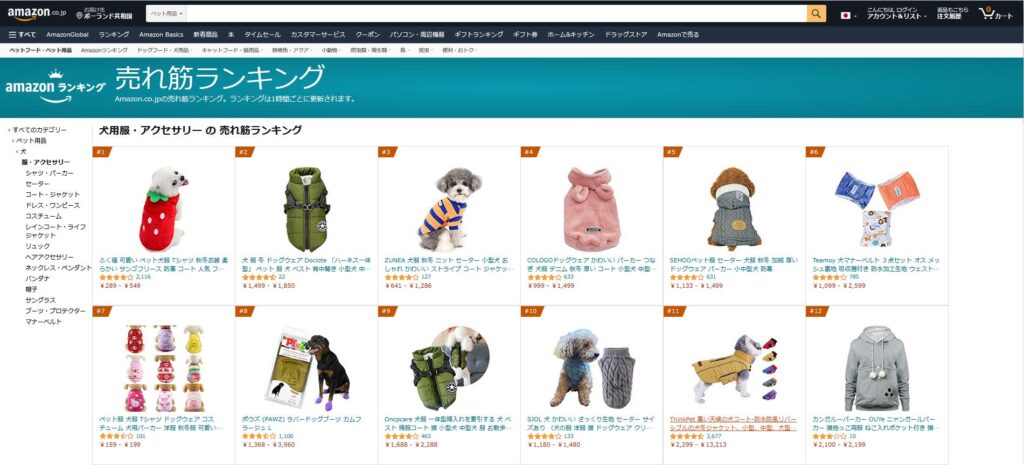Screen dimensions: 1024x465
Task: Open the gray kangaroo hoodie product image
Action: coord(876,369)
